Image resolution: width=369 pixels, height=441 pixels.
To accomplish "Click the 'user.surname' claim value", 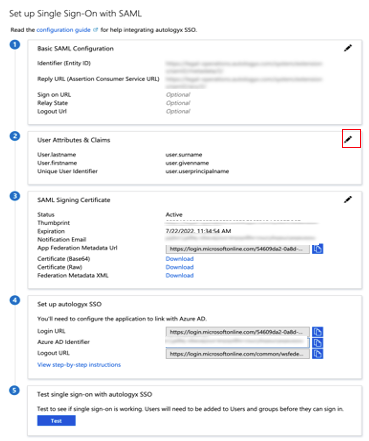I will coord(184,155).
